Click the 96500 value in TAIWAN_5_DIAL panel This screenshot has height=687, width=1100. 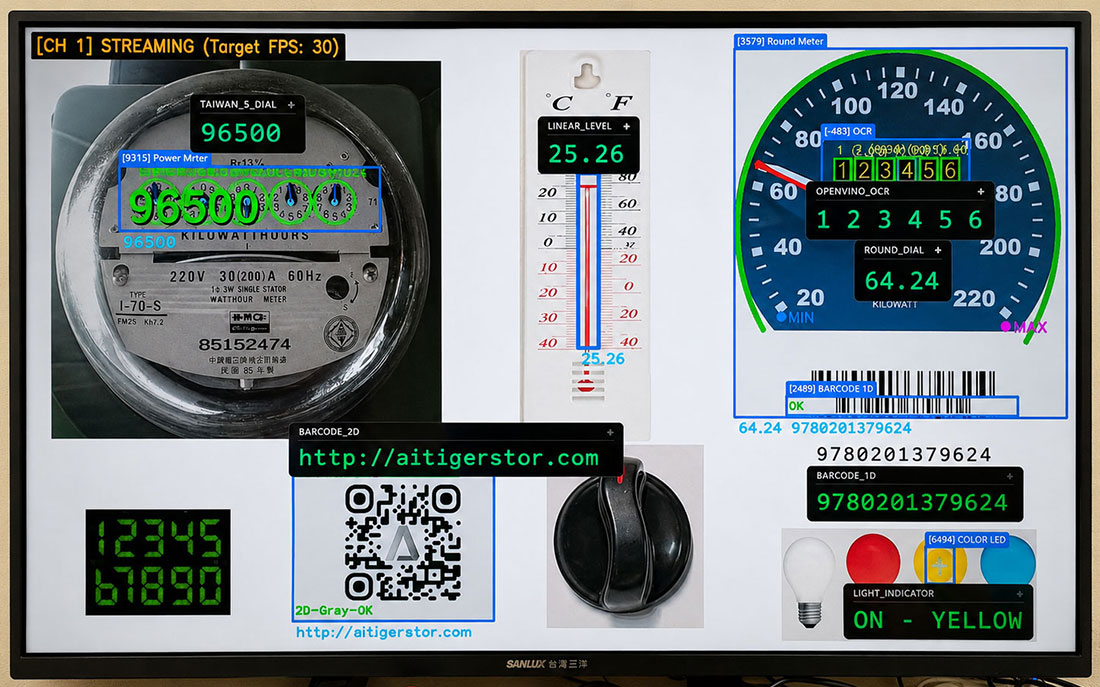[x=241, y=133]
